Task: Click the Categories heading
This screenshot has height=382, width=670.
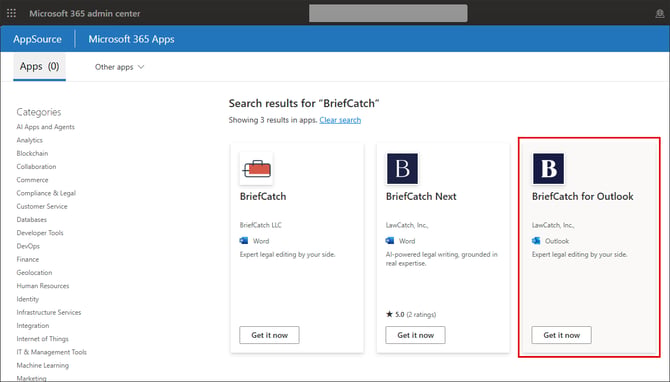Action: point(39,112)
